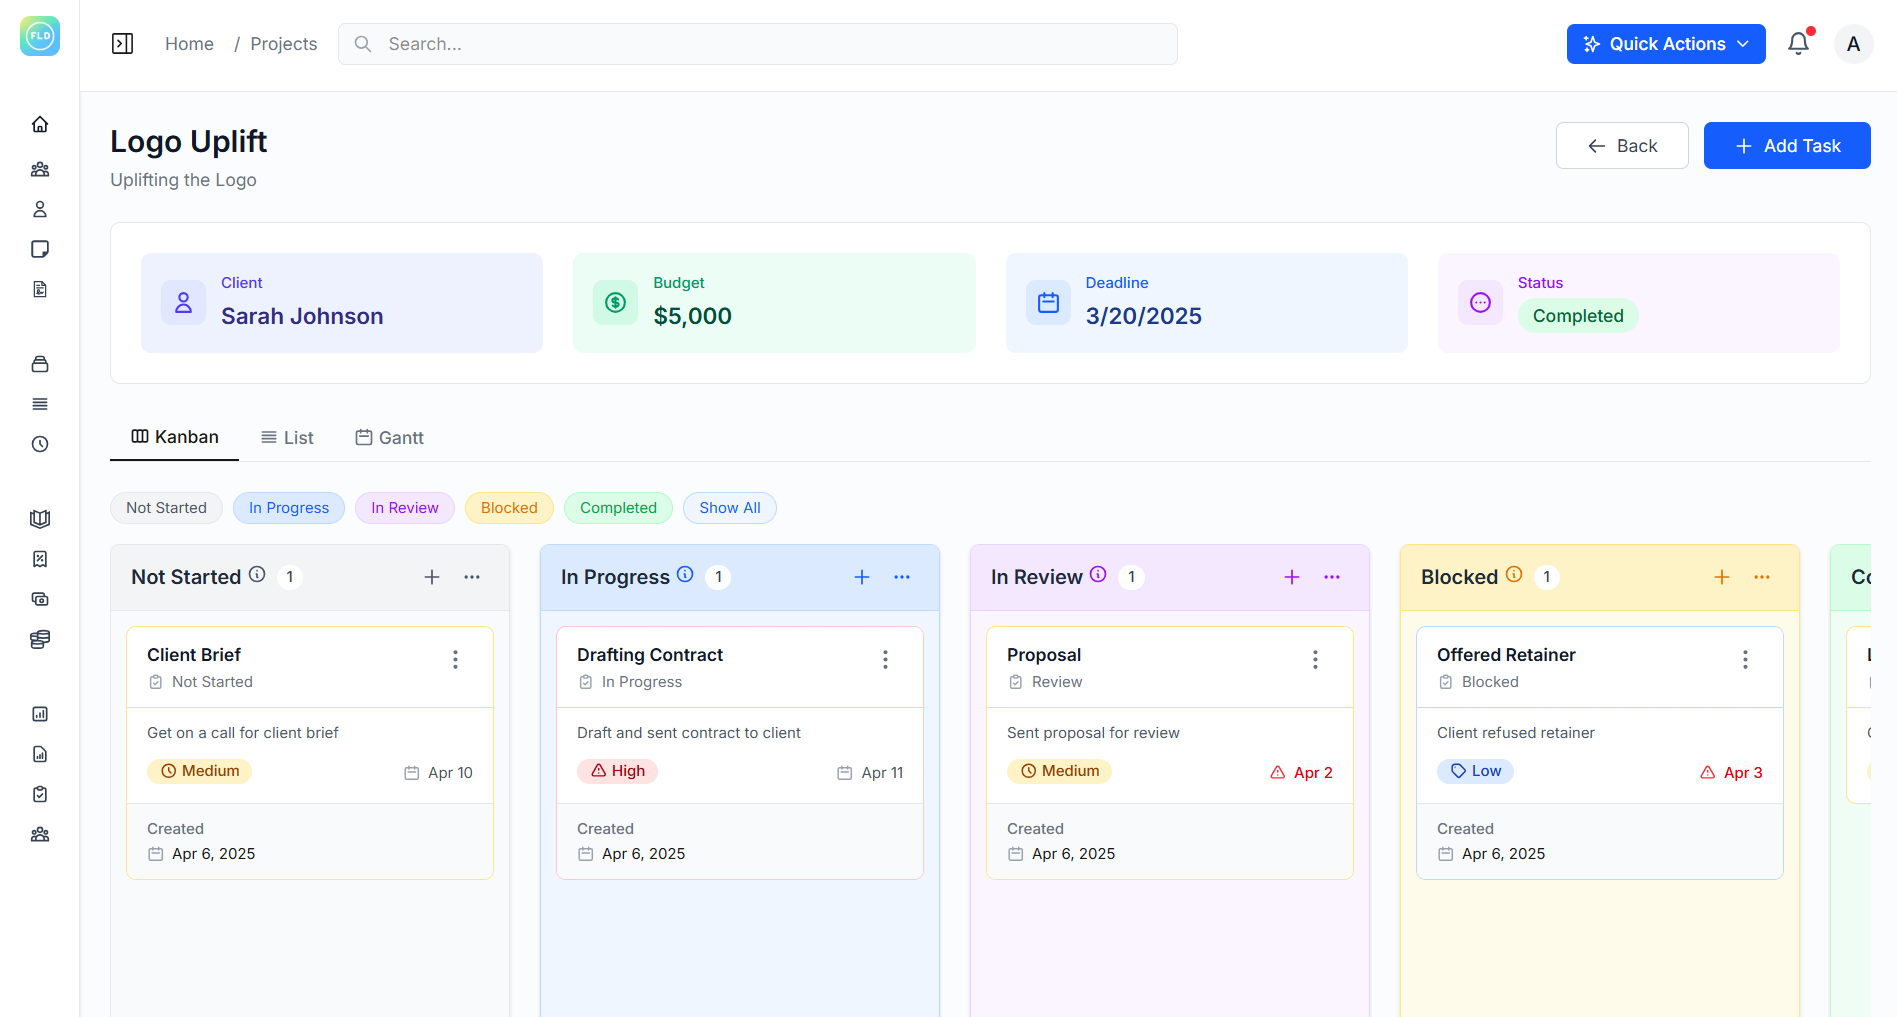Image resolution: width=1897 pixels, height=1017 pixels.
Task: Open the sticky note sidebar icon
Action: click(x=40, y=249)
